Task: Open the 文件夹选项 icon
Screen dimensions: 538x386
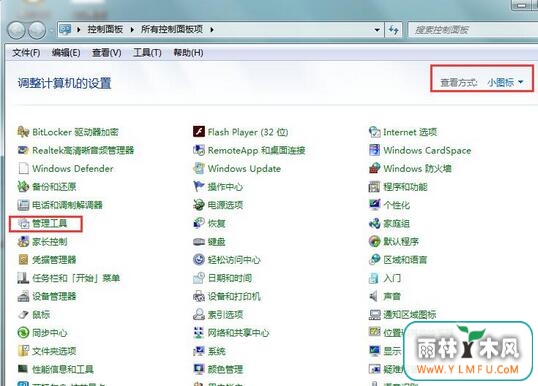Action: click(23, 351)
